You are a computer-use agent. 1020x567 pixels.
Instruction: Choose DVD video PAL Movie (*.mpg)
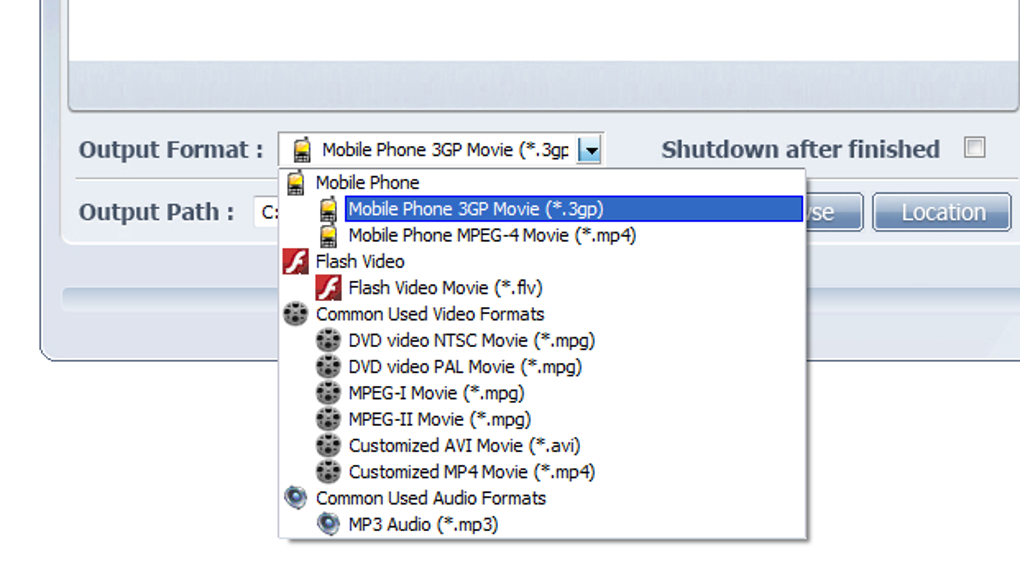(464, 367)
